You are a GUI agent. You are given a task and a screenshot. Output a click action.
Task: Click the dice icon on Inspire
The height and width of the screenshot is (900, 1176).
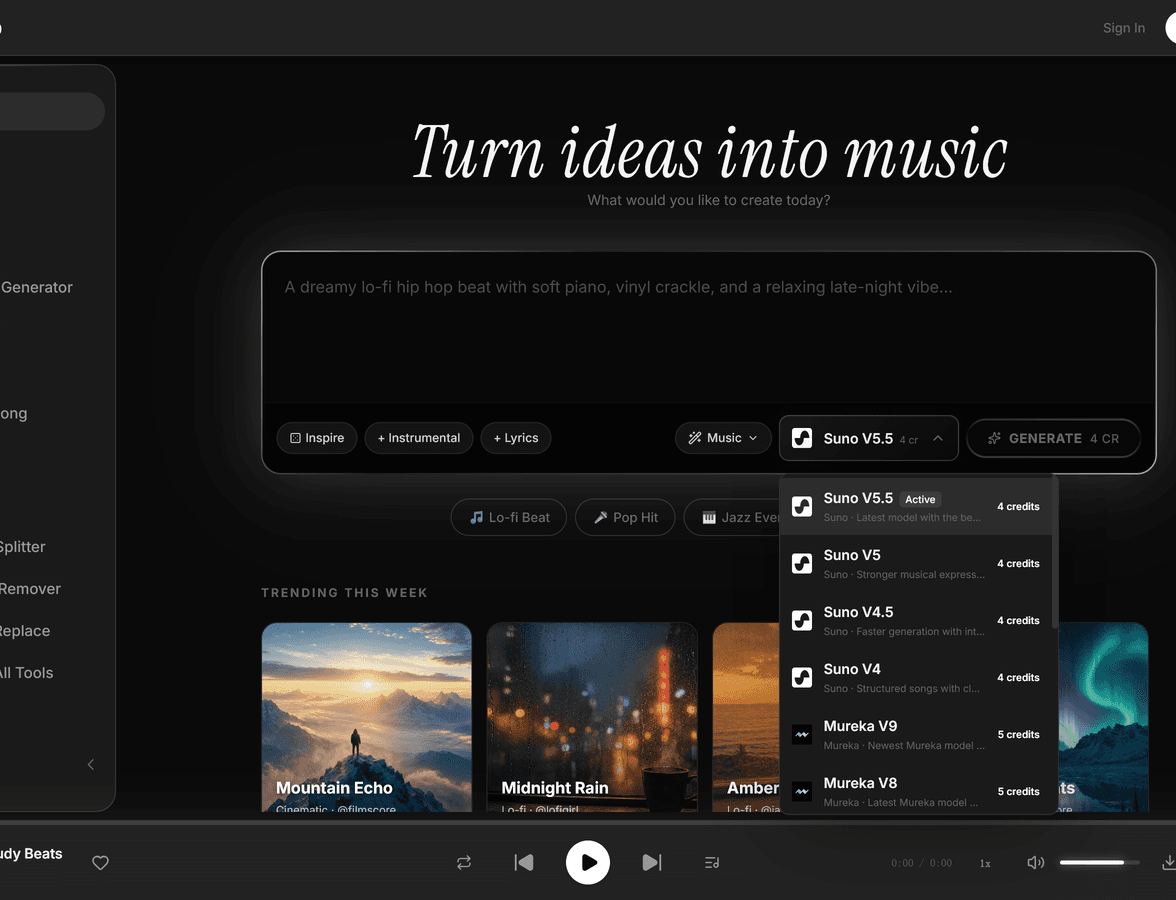click(x=296, y=438)
